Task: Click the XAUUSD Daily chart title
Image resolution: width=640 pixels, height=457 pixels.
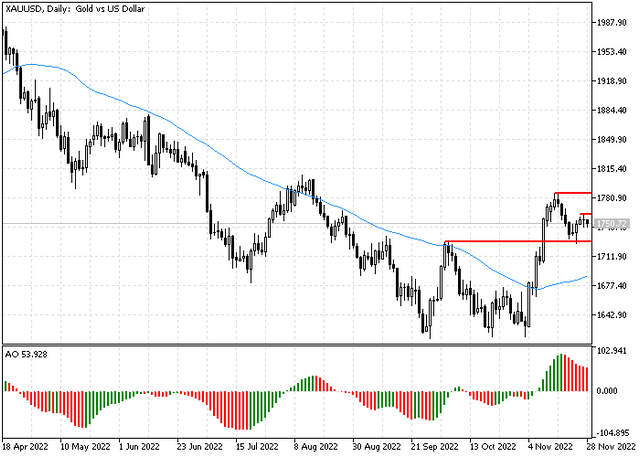Action: pos(75,9)
